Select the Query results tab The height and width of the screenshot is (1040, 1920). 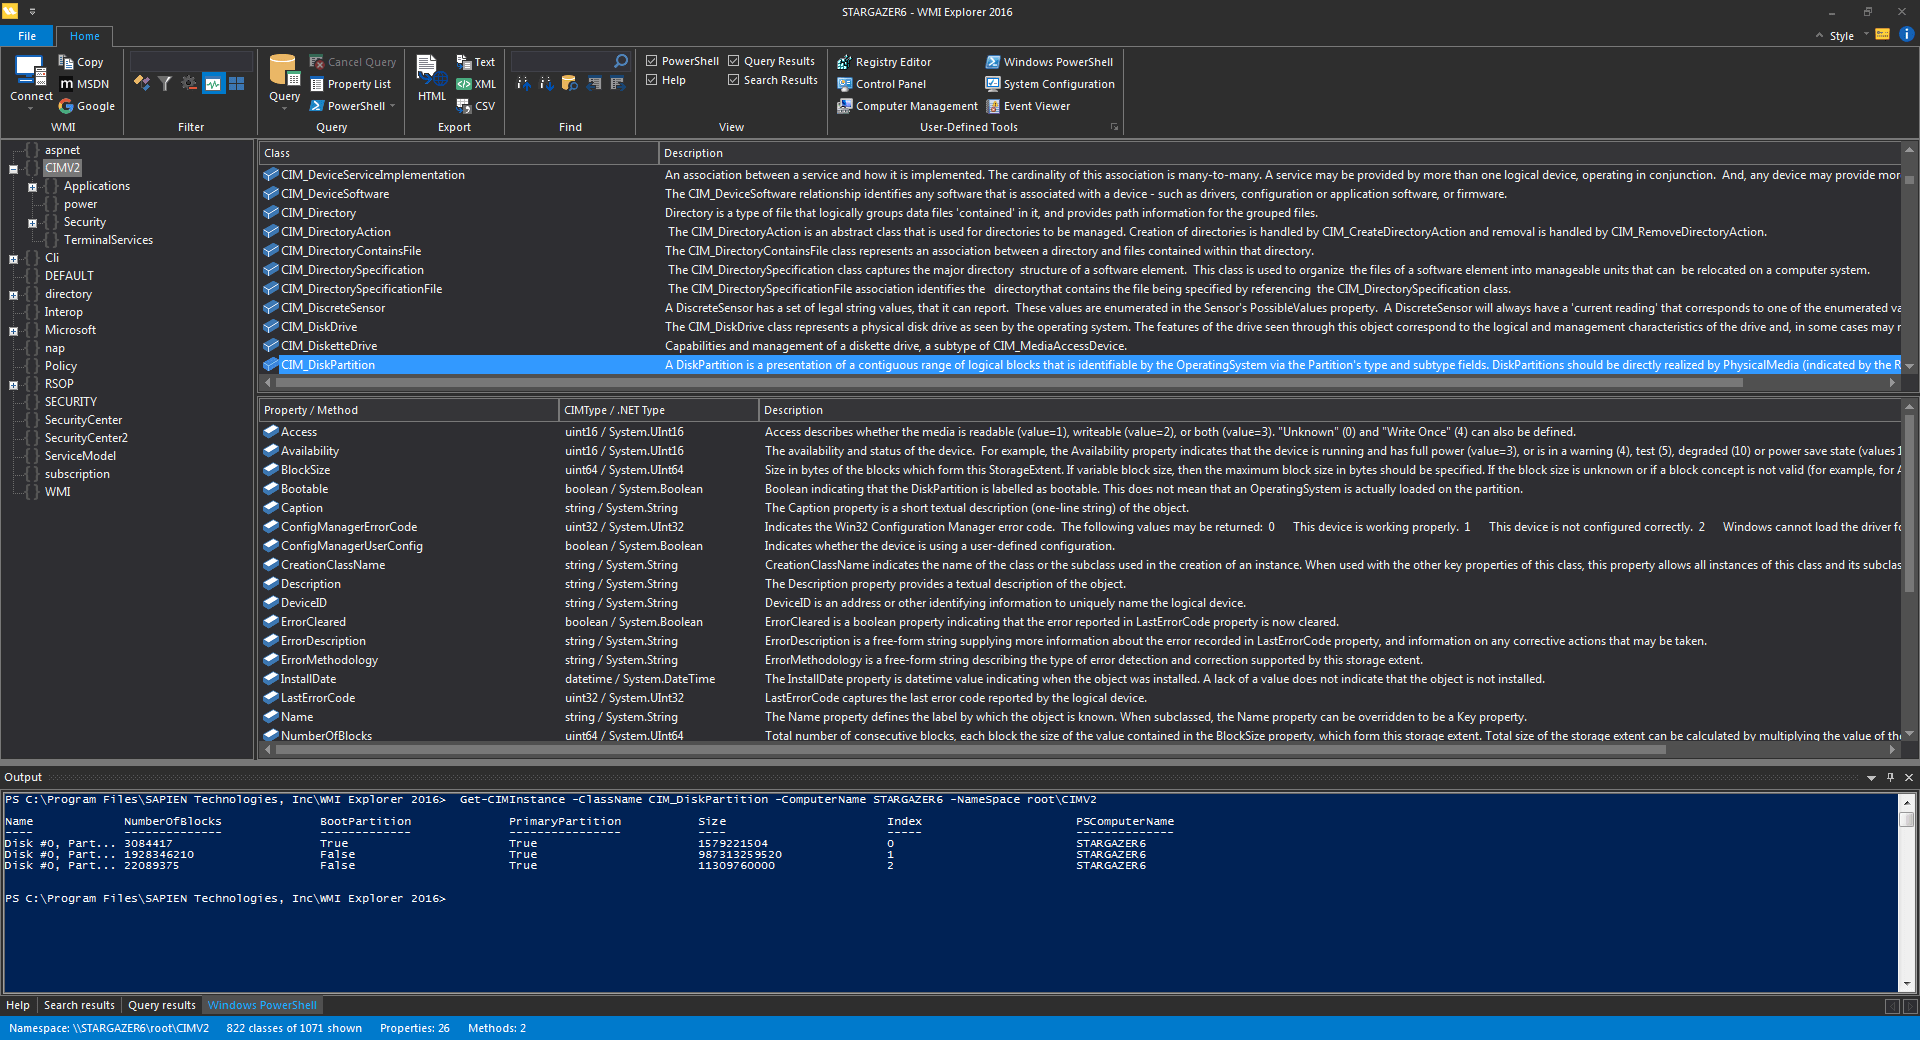tap(161, 1005)
